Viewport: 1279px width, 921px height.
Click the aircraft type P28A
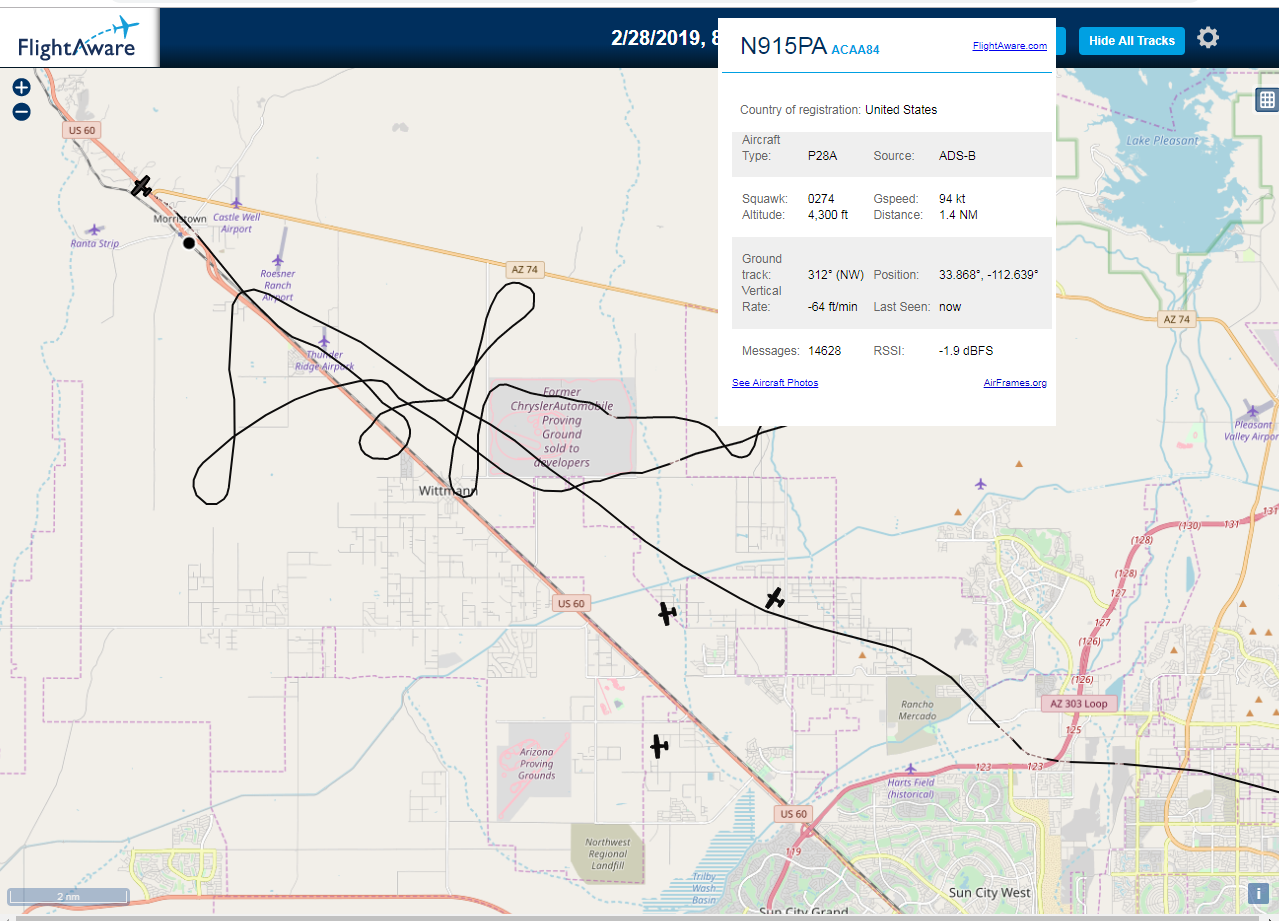point(823,155)
